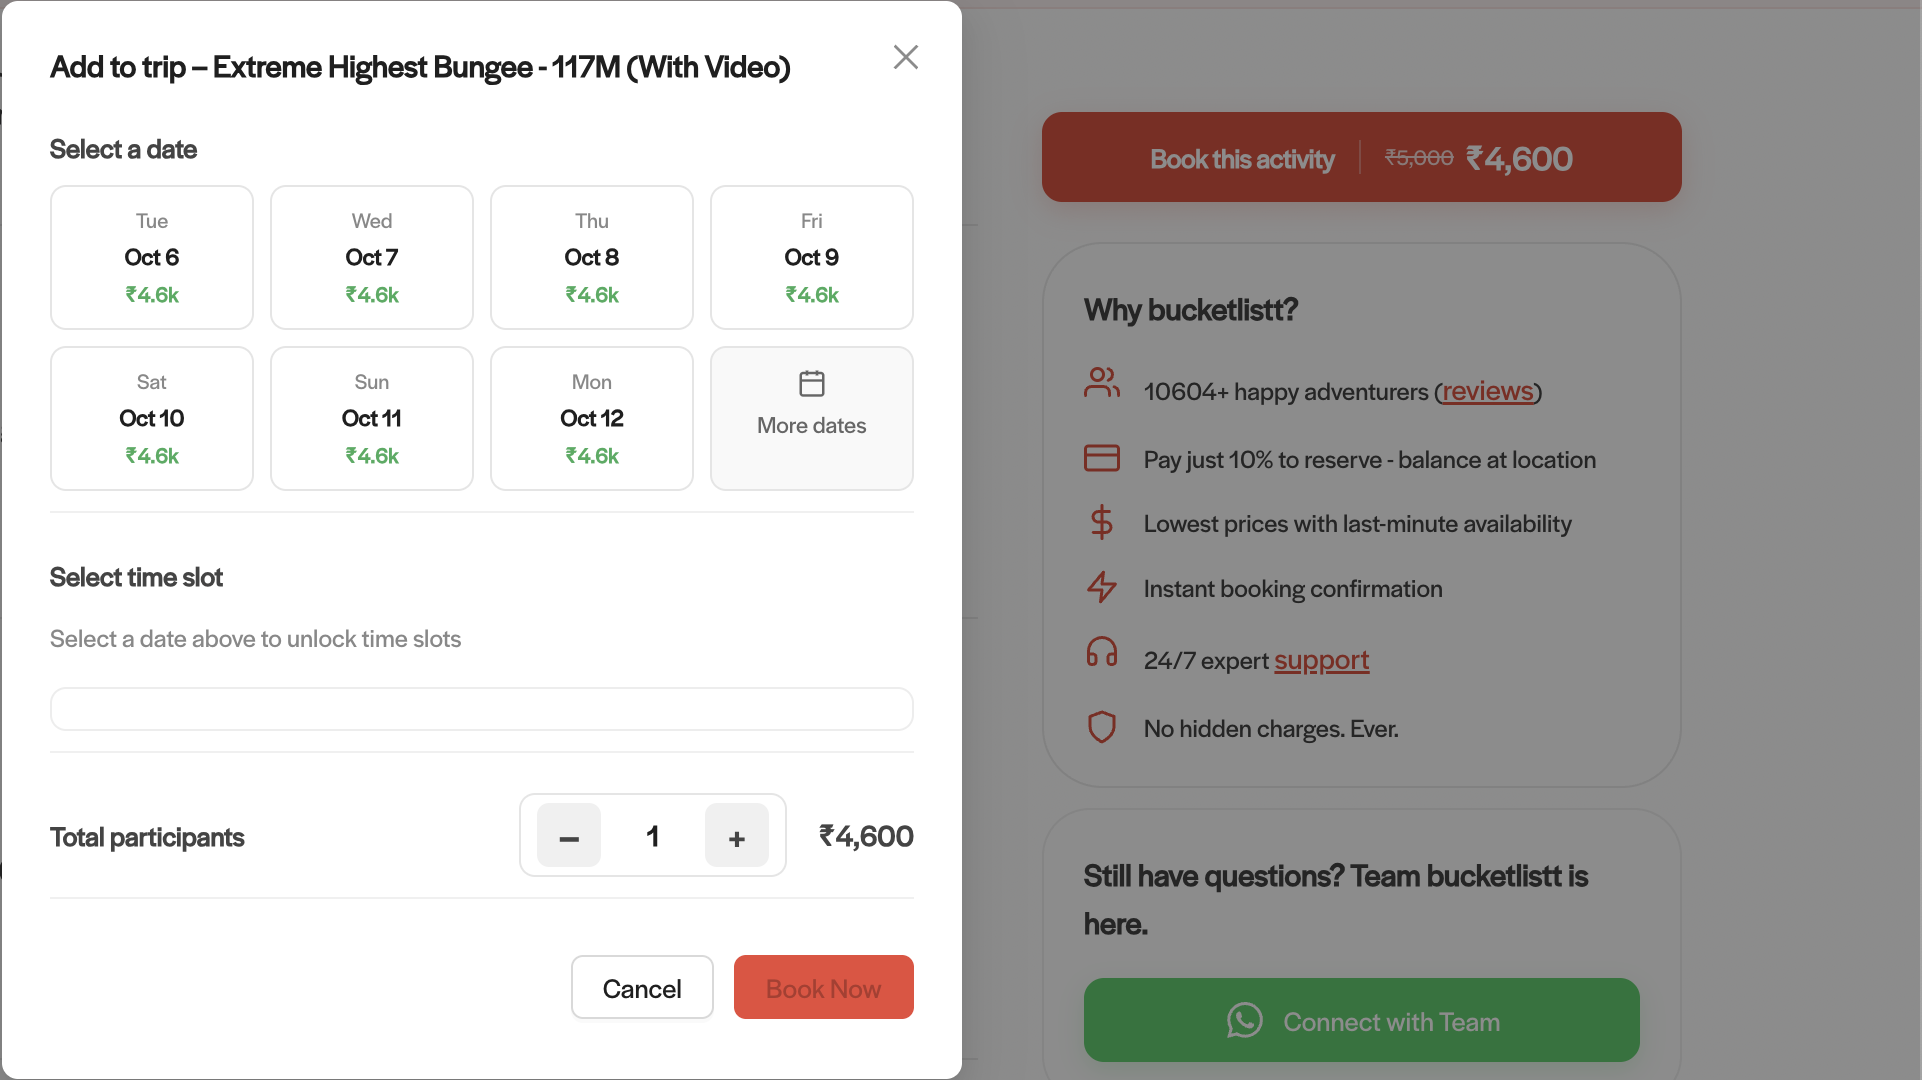Click the shield icon

(x=1102, y=727)
